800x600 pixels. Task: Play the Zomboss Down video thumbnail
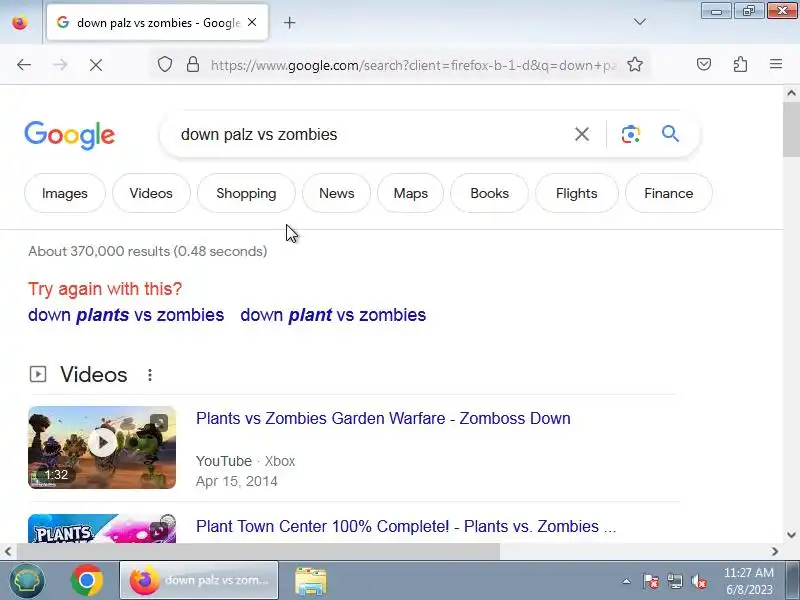102,447
